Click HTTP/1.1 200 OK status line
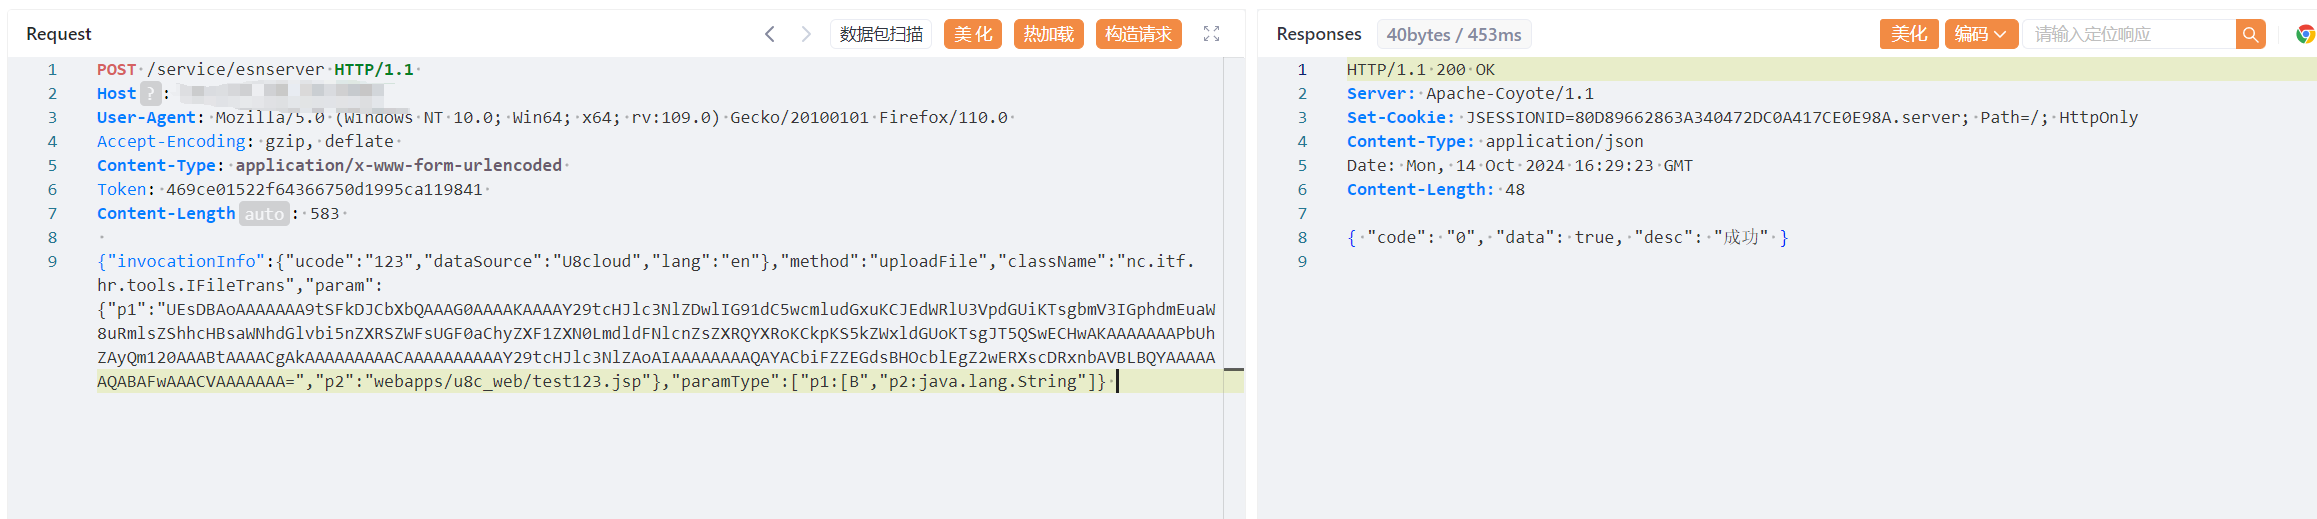2317x519 pixels. point(1421,70)
